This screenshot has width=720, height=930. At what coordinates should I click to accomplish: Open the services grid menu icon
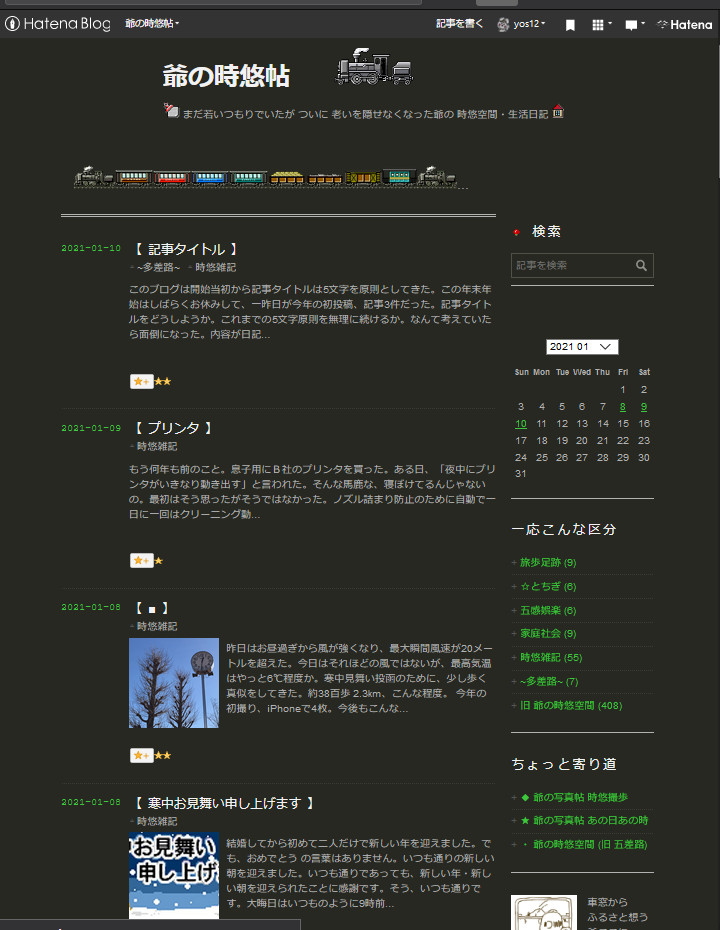[x=601, y=25]
